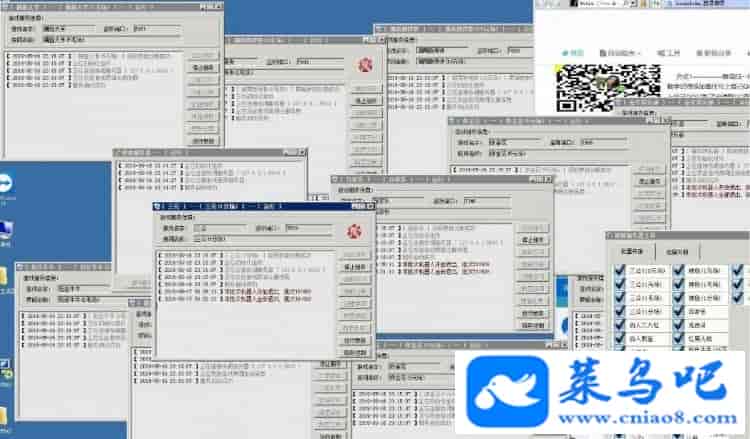Focus the port field in the blue-titled active window
The height and width of the screenshot is (439, 750).
pos(308,228)
